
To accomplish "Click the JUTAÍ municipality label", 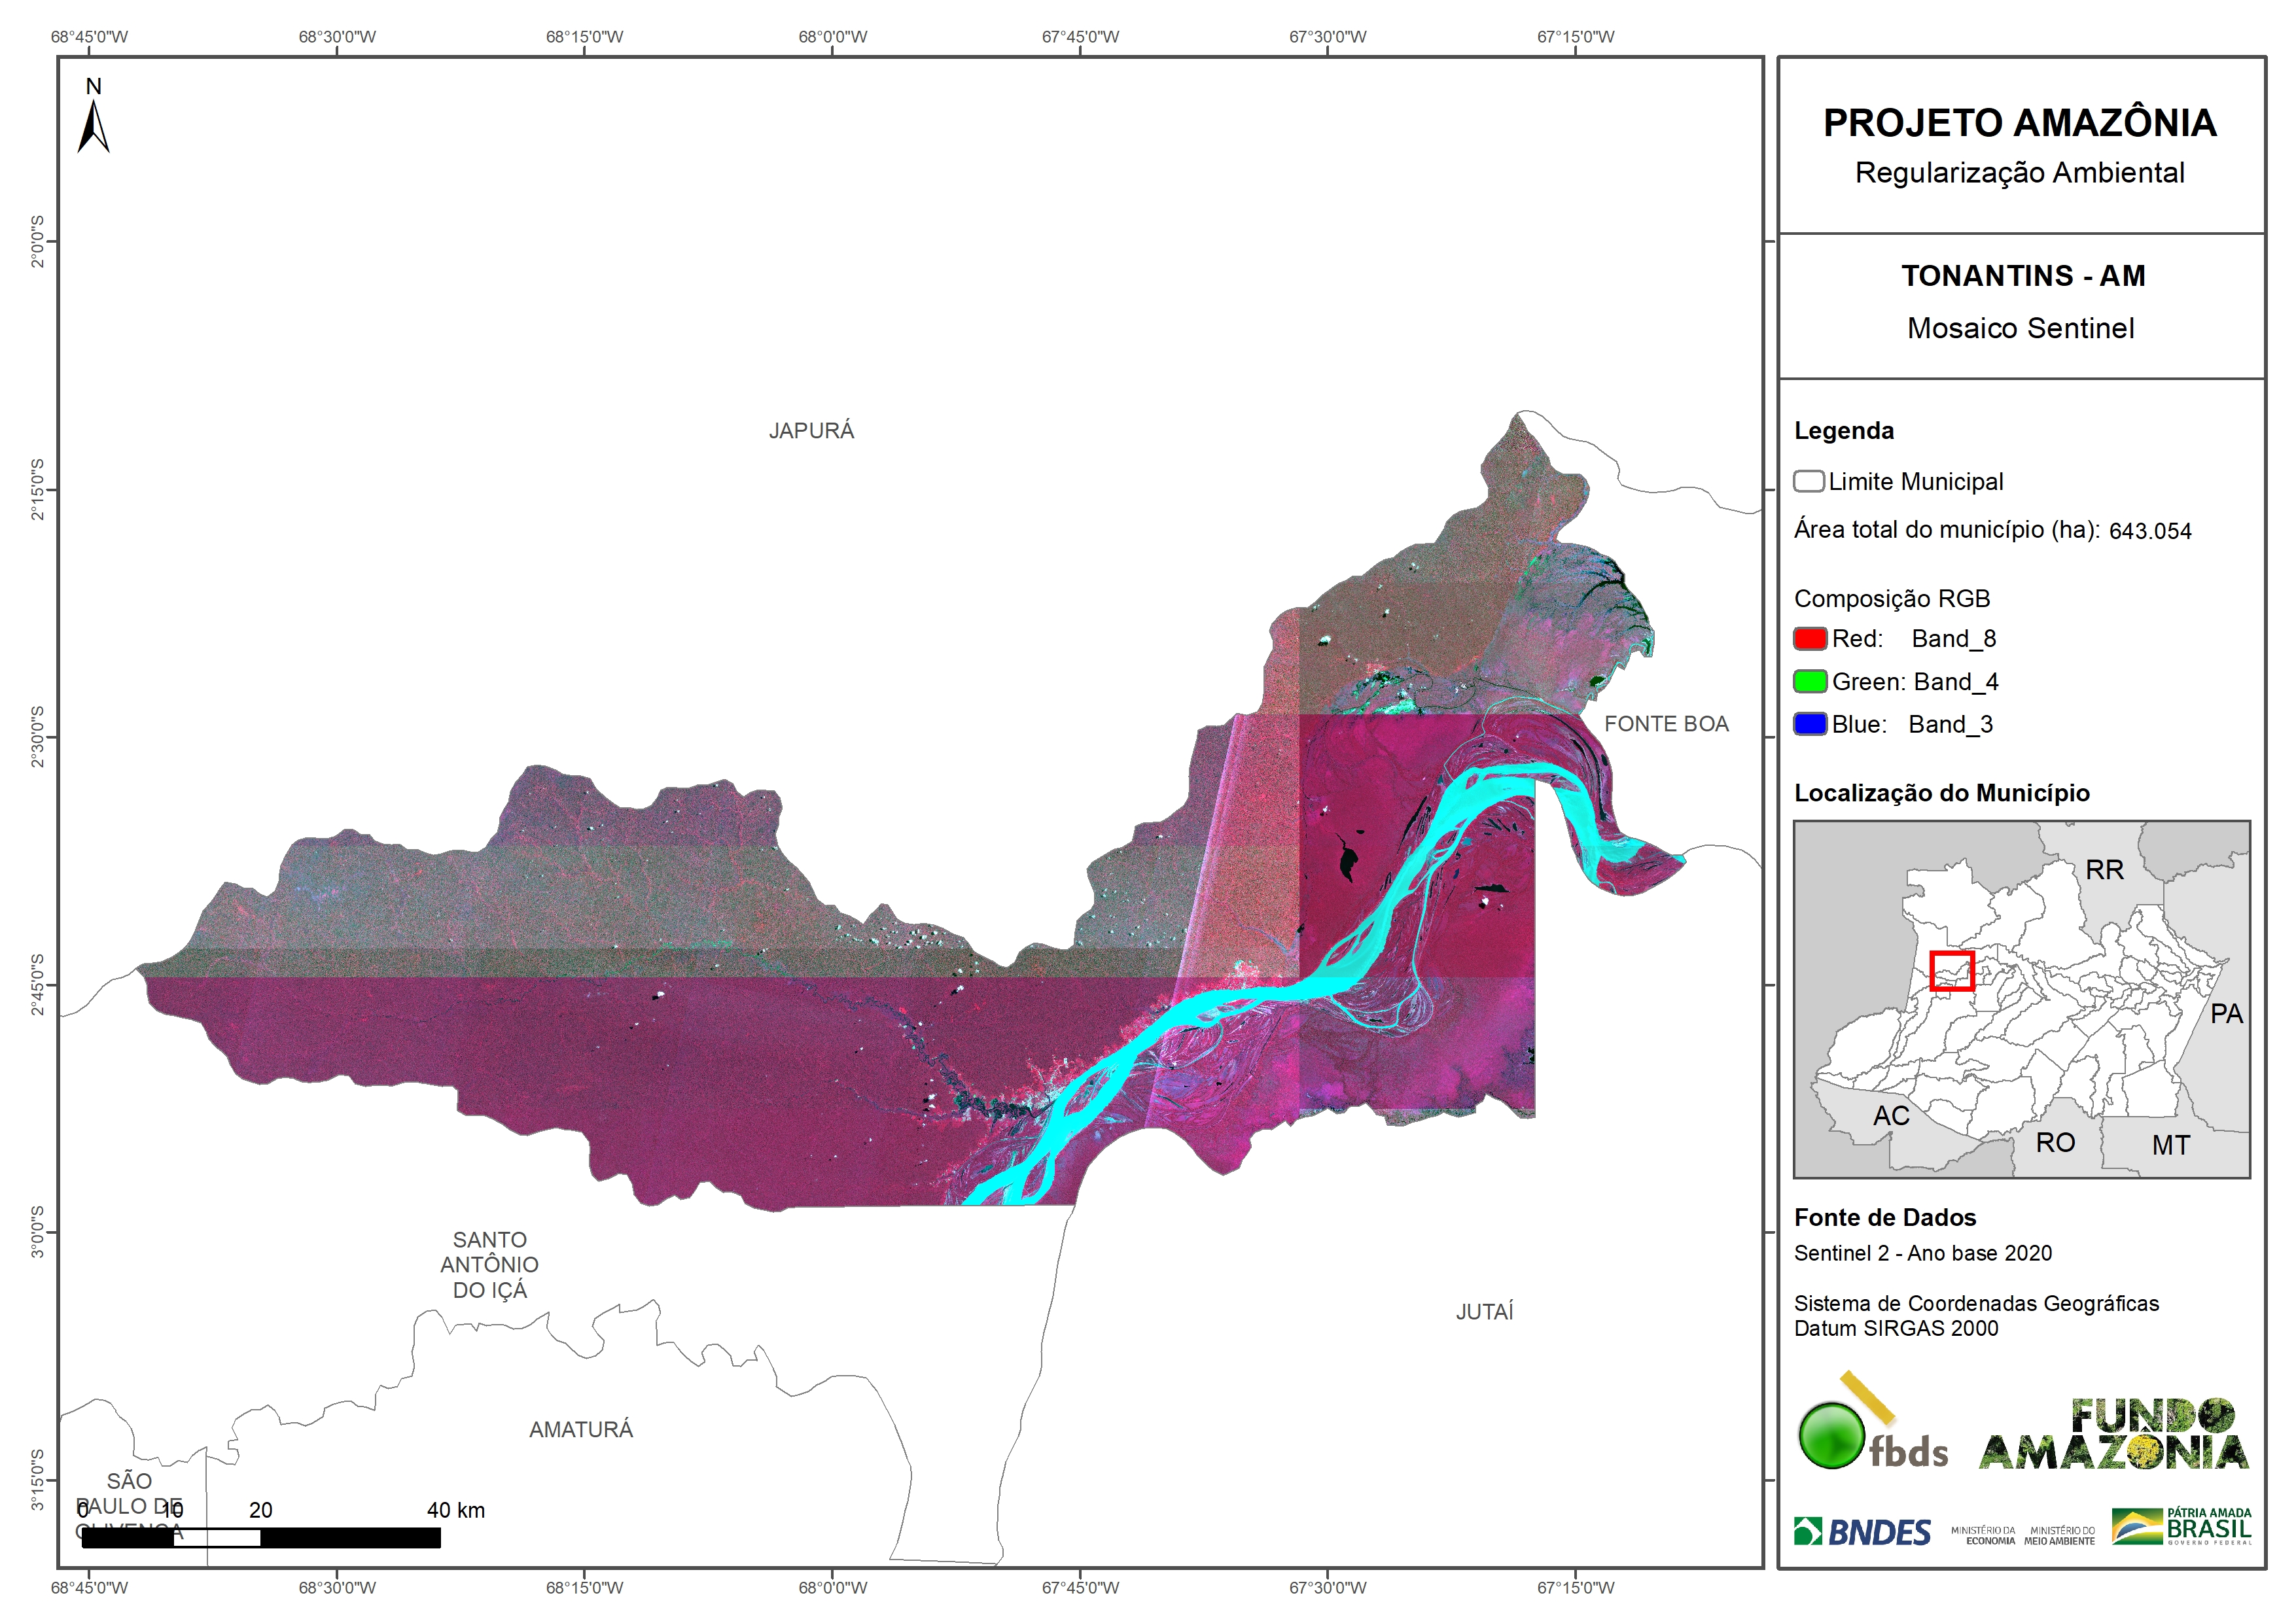I will (x=1484, y=1311).
